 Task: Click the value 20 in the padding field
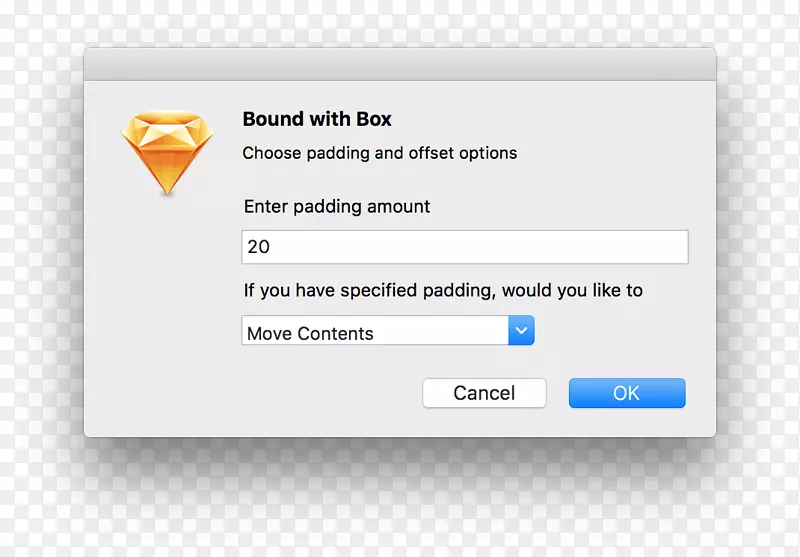259,247
